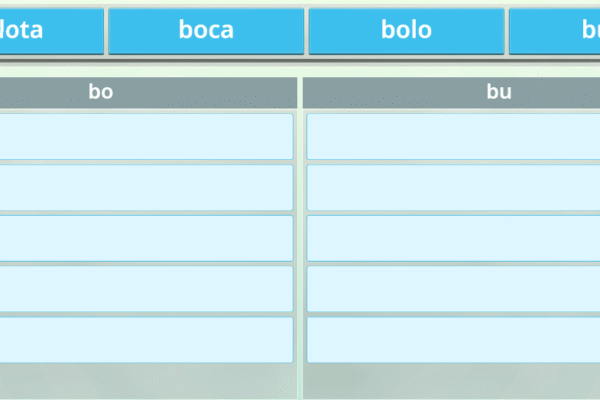
Task: Choose second empty slot under 'bu'
Action: (x=453, y=188)
